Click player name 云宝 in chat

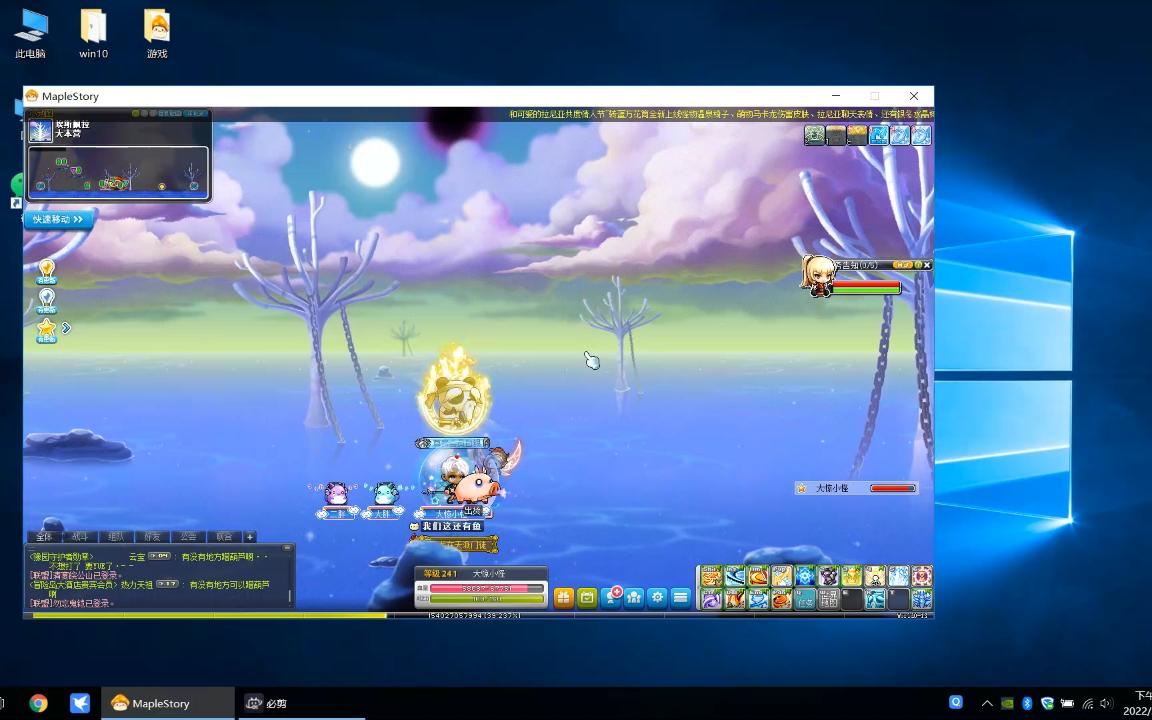[x=136, y=557]
